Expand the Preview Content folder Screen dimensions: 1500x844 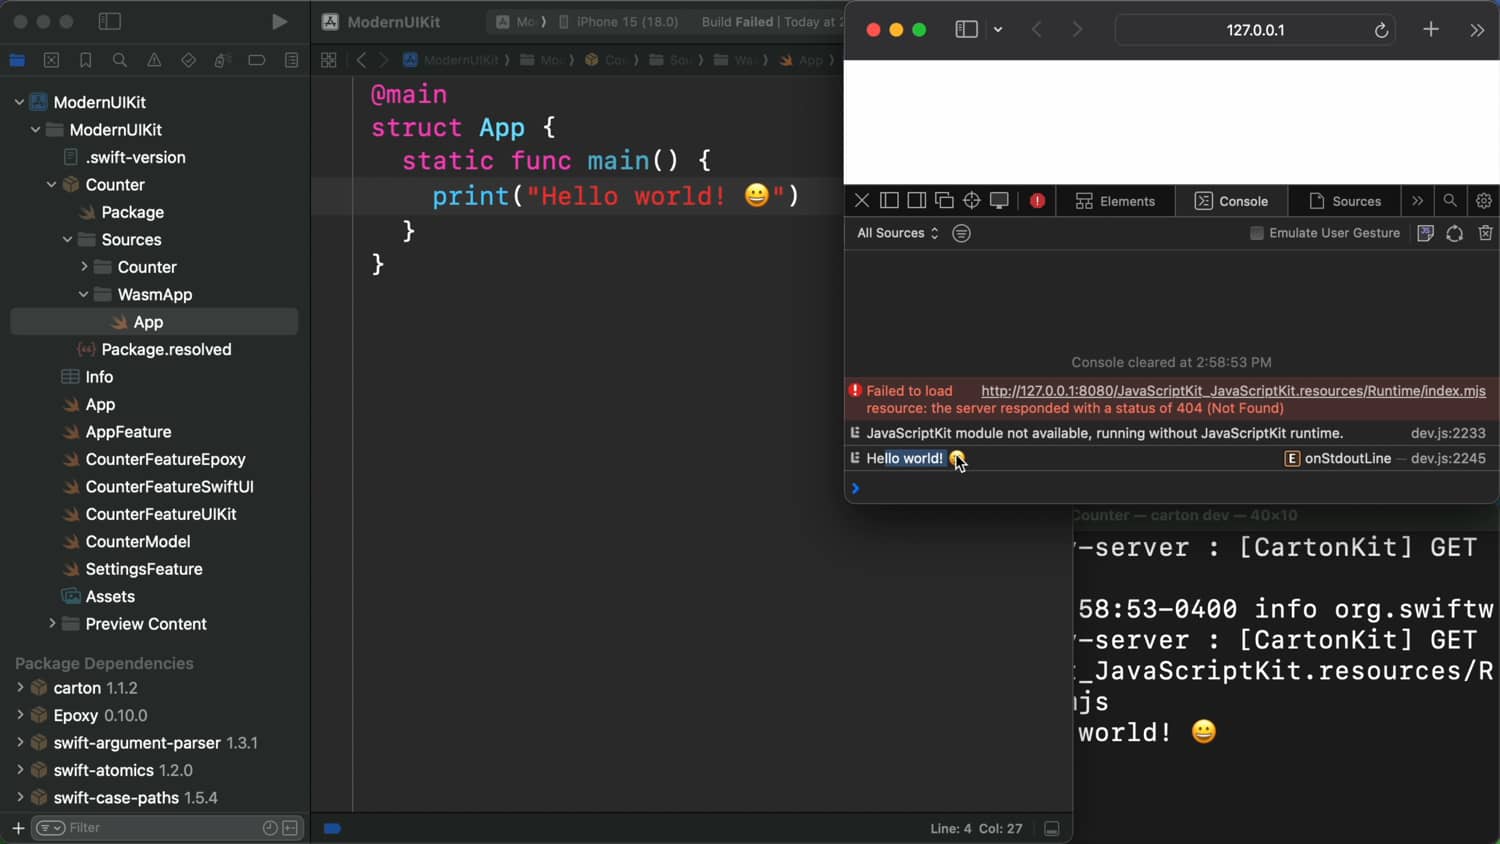click(x=52, y=623)
